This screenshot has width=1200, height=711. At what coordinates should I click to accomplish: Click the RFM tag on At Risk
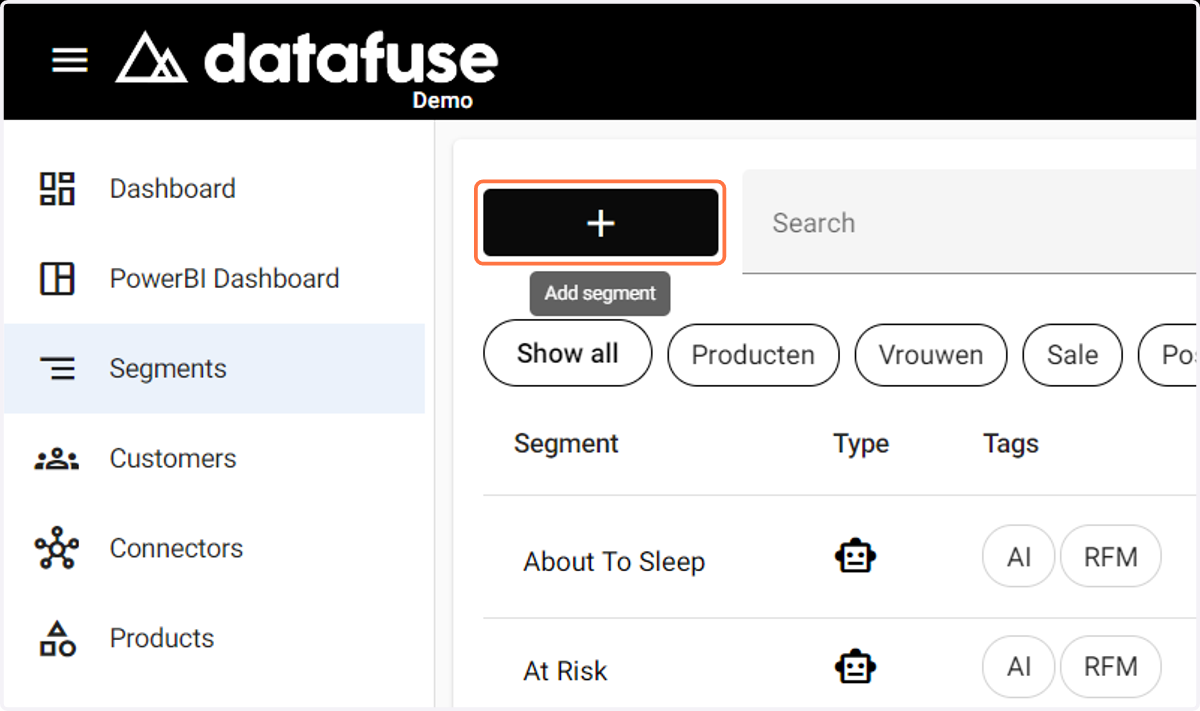coord(1110,667)
